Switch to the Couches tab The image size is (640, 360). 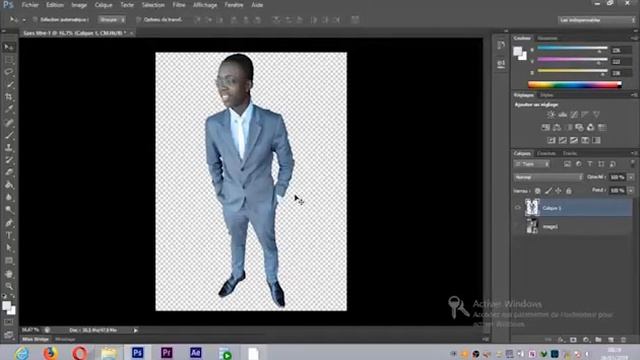point(546,153)
